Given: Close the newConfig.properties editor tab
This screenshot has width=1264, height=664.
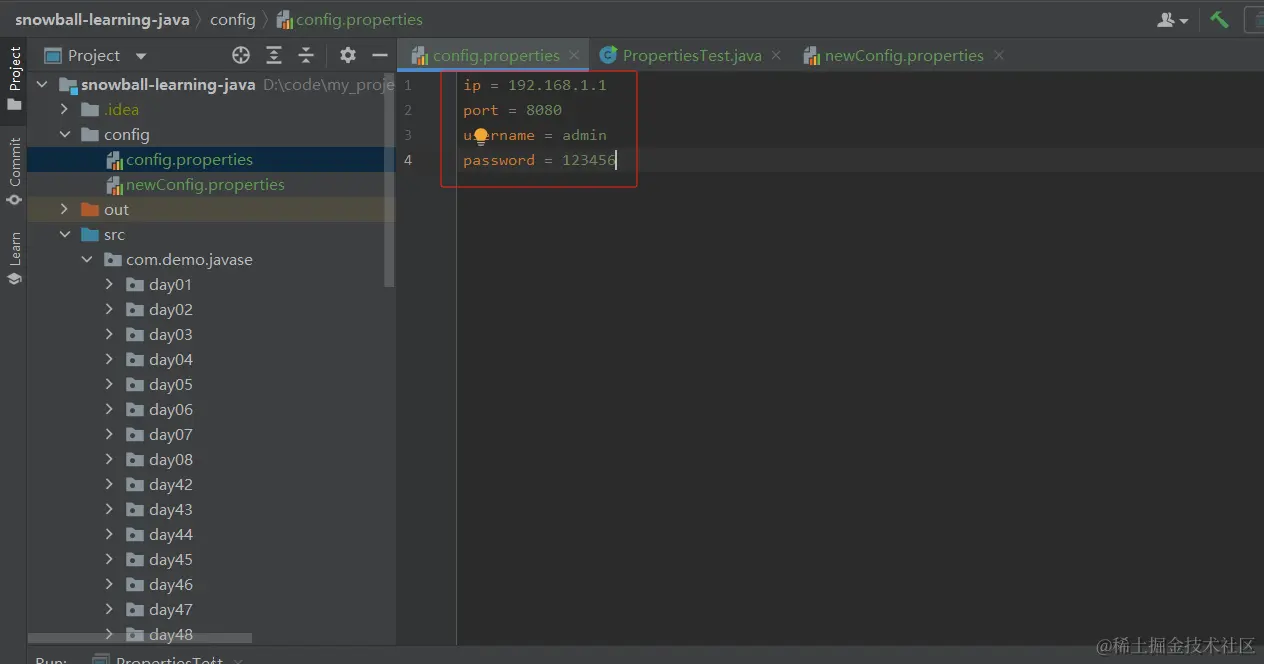Looking at the screenshot, I should pos(999,56).
